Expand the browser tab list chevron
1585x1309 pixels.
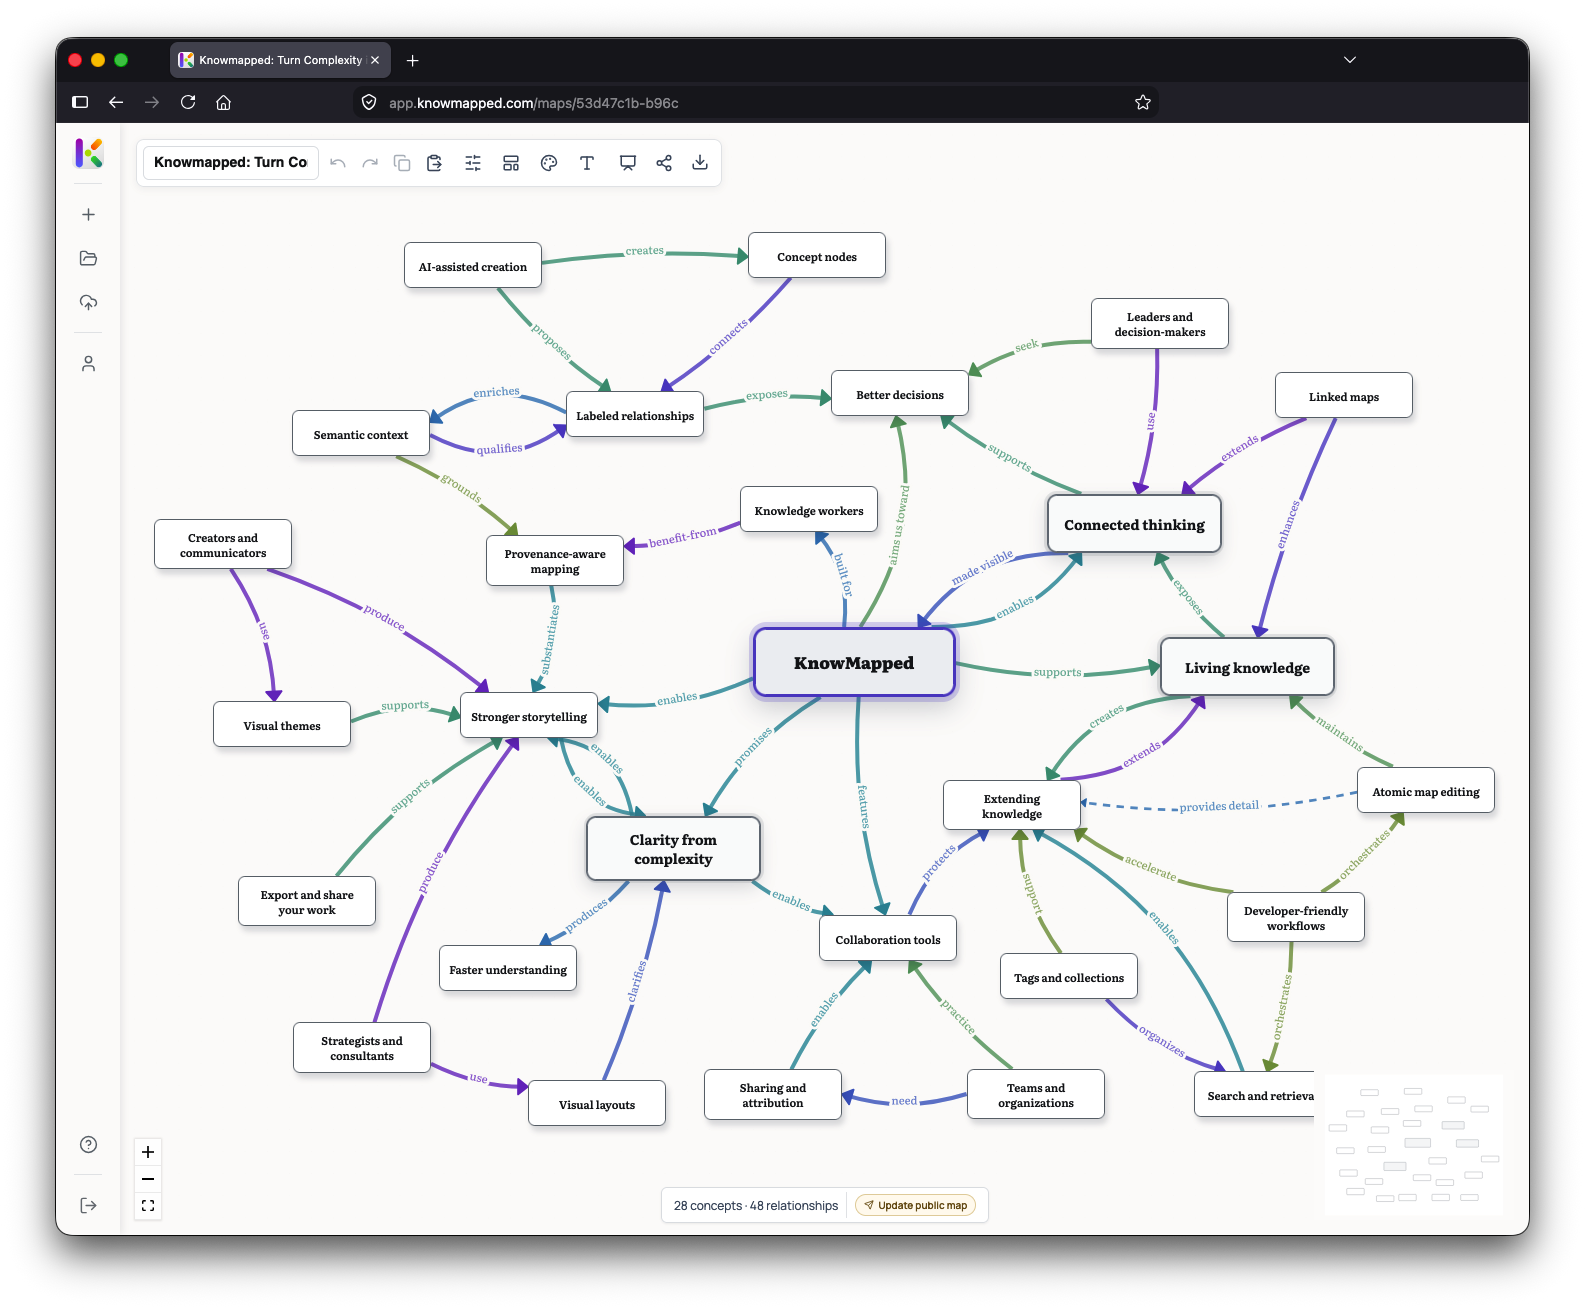(x=1350, y=60)
